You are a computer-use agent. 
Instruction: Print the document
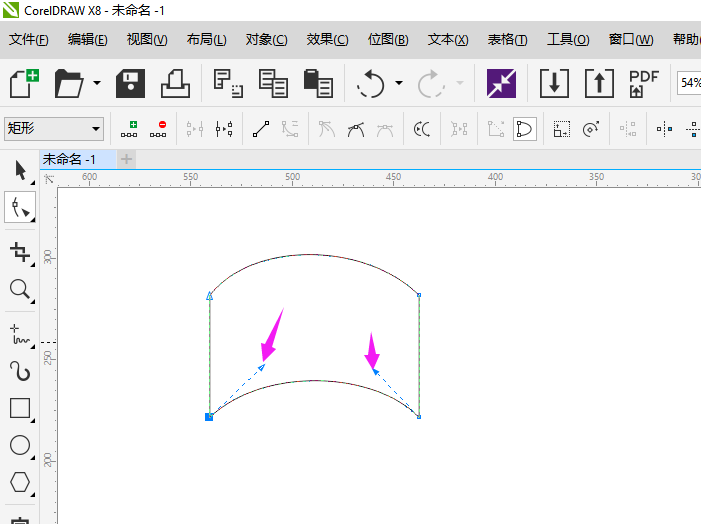(x=175, y=83)
